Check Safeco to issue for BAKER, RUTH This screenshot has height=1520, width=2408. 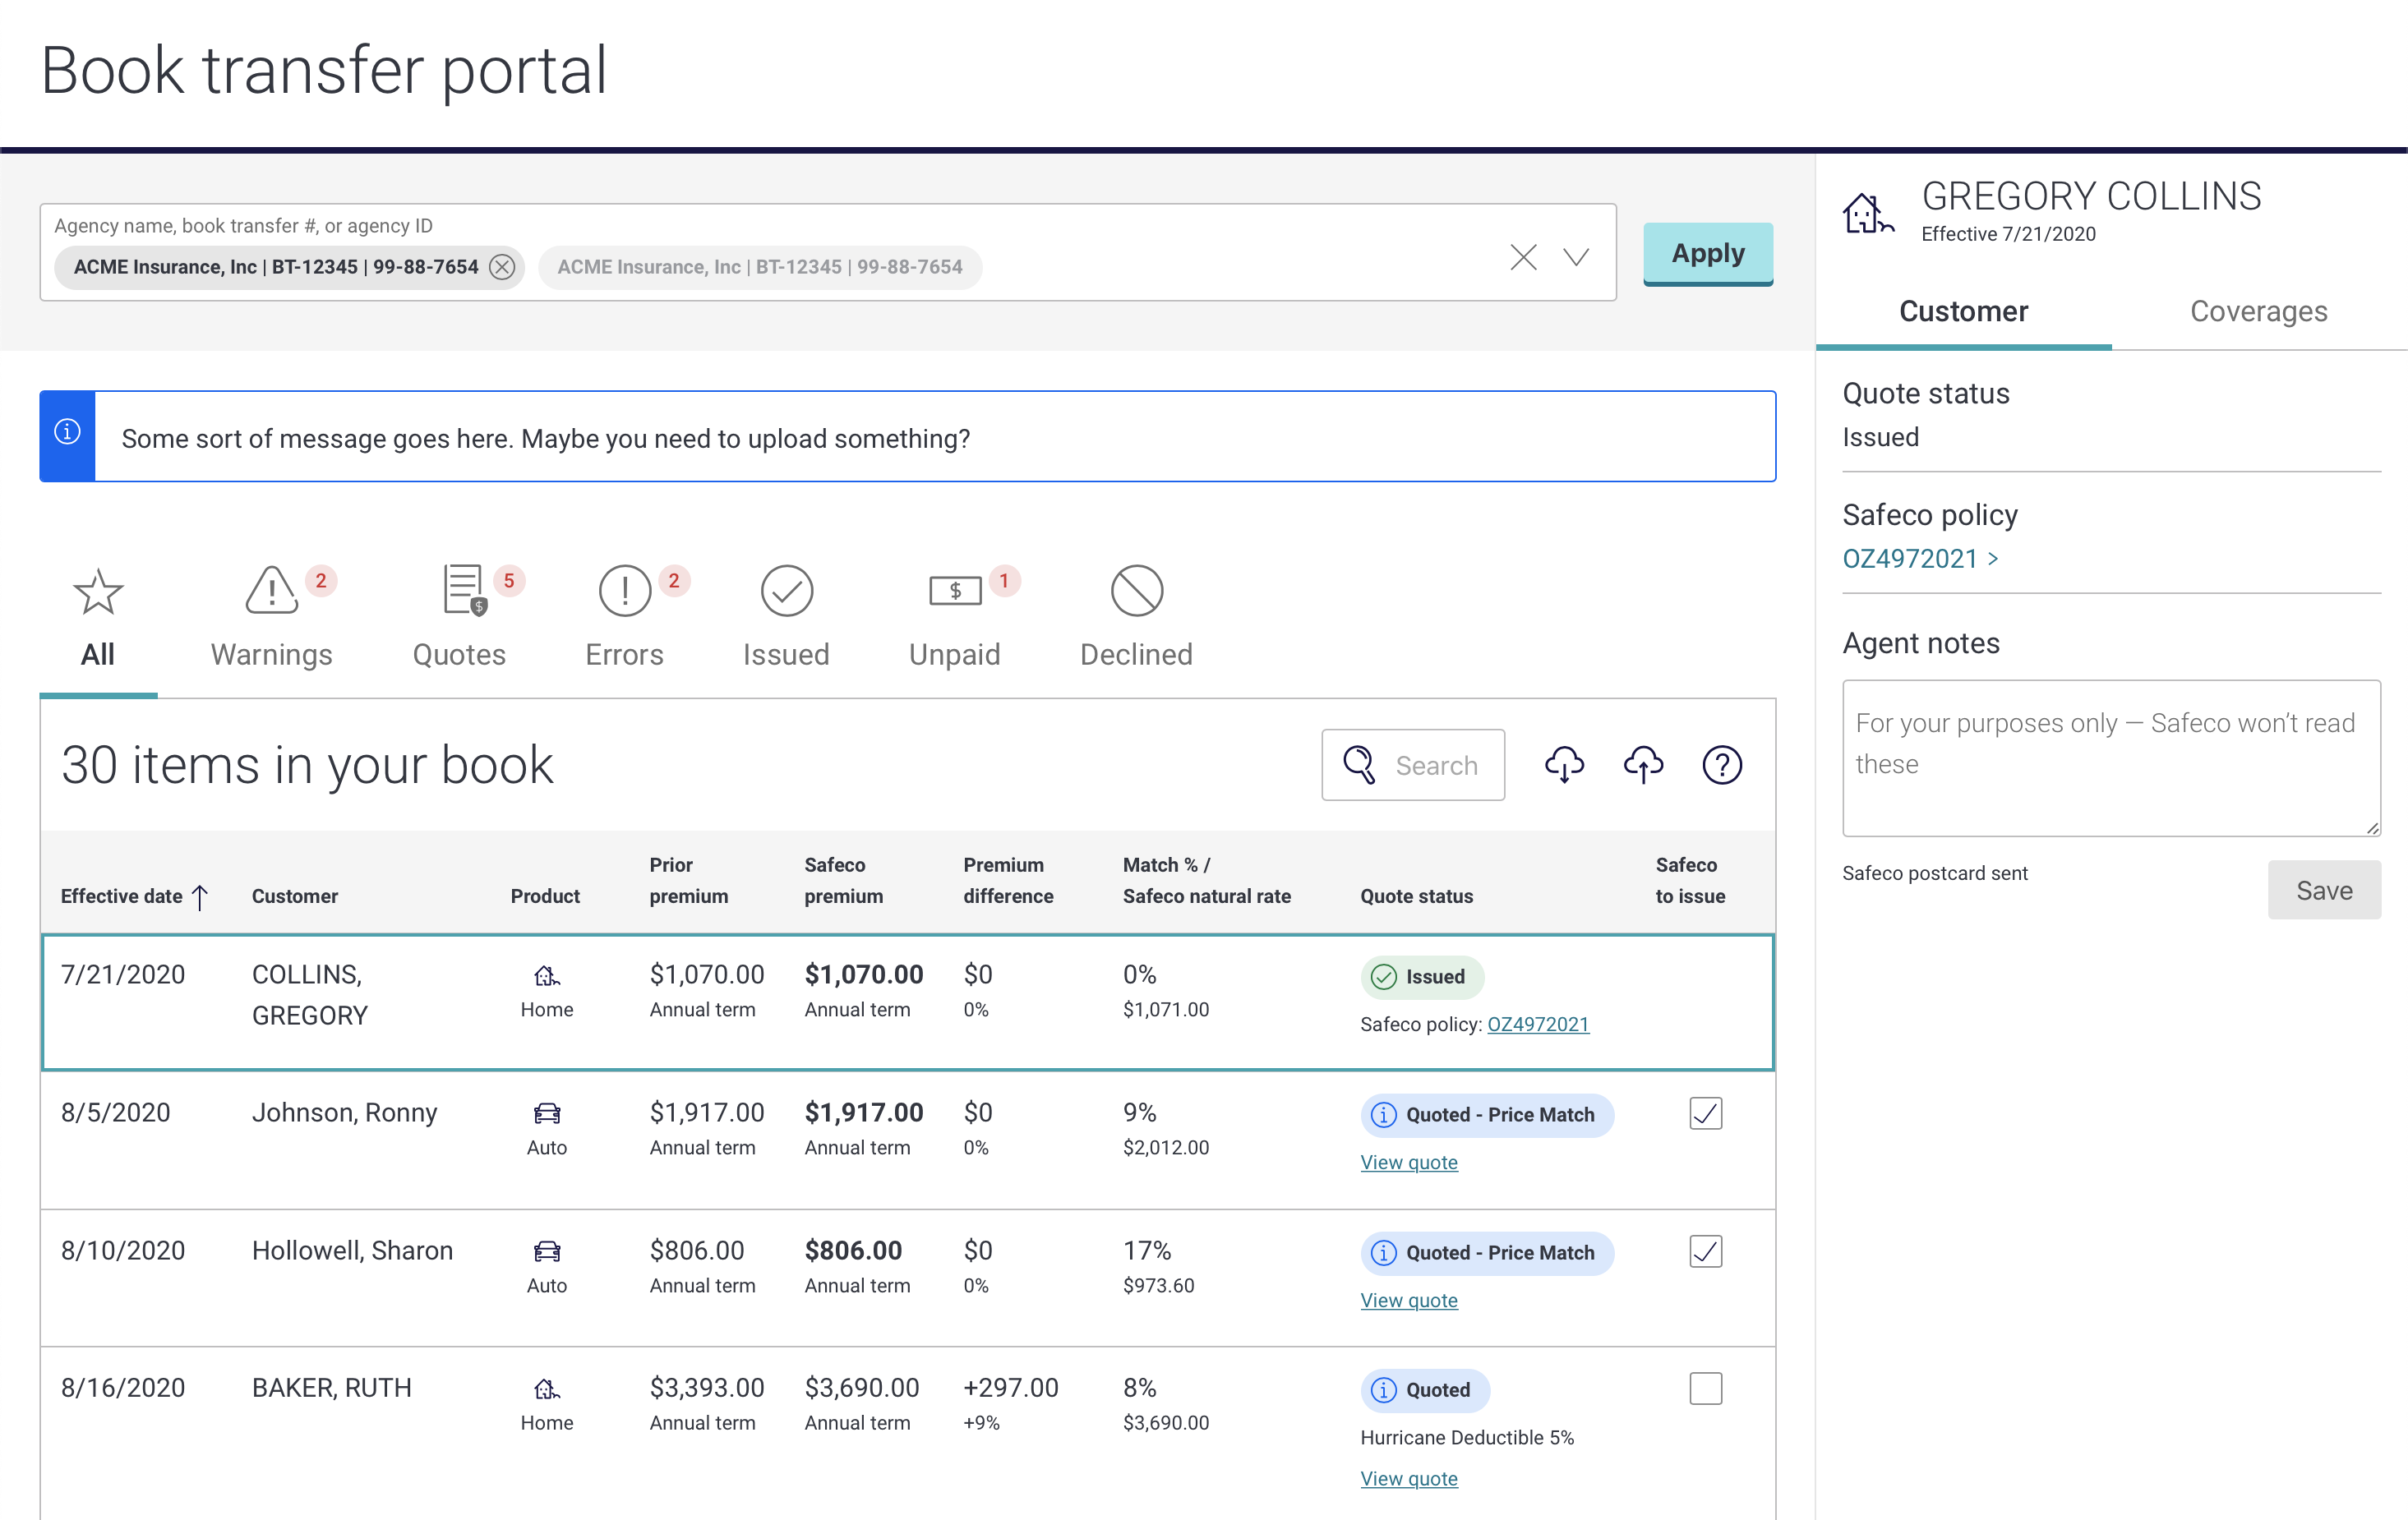pyautogui.click(x=1705, y=1388)
